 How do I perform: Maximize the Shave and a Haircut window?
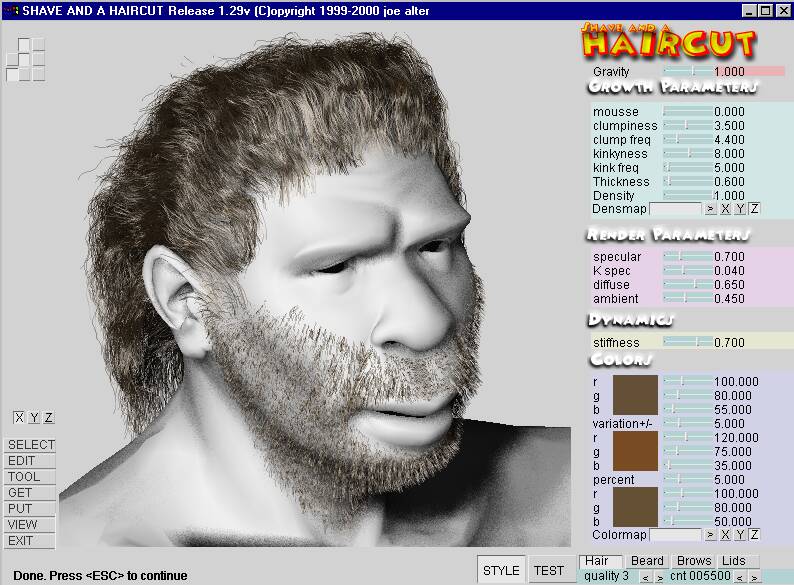pyautogui.click(x=766, y=11)
